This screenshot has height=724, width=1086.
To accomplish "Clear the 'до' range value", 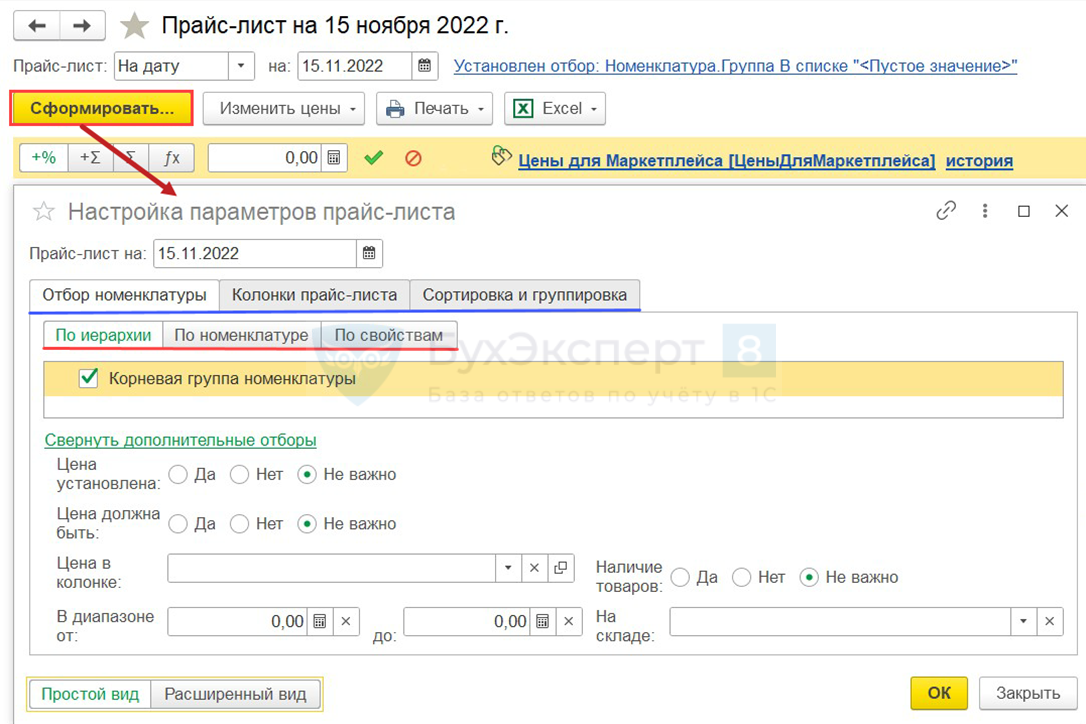I will [569, 621].
